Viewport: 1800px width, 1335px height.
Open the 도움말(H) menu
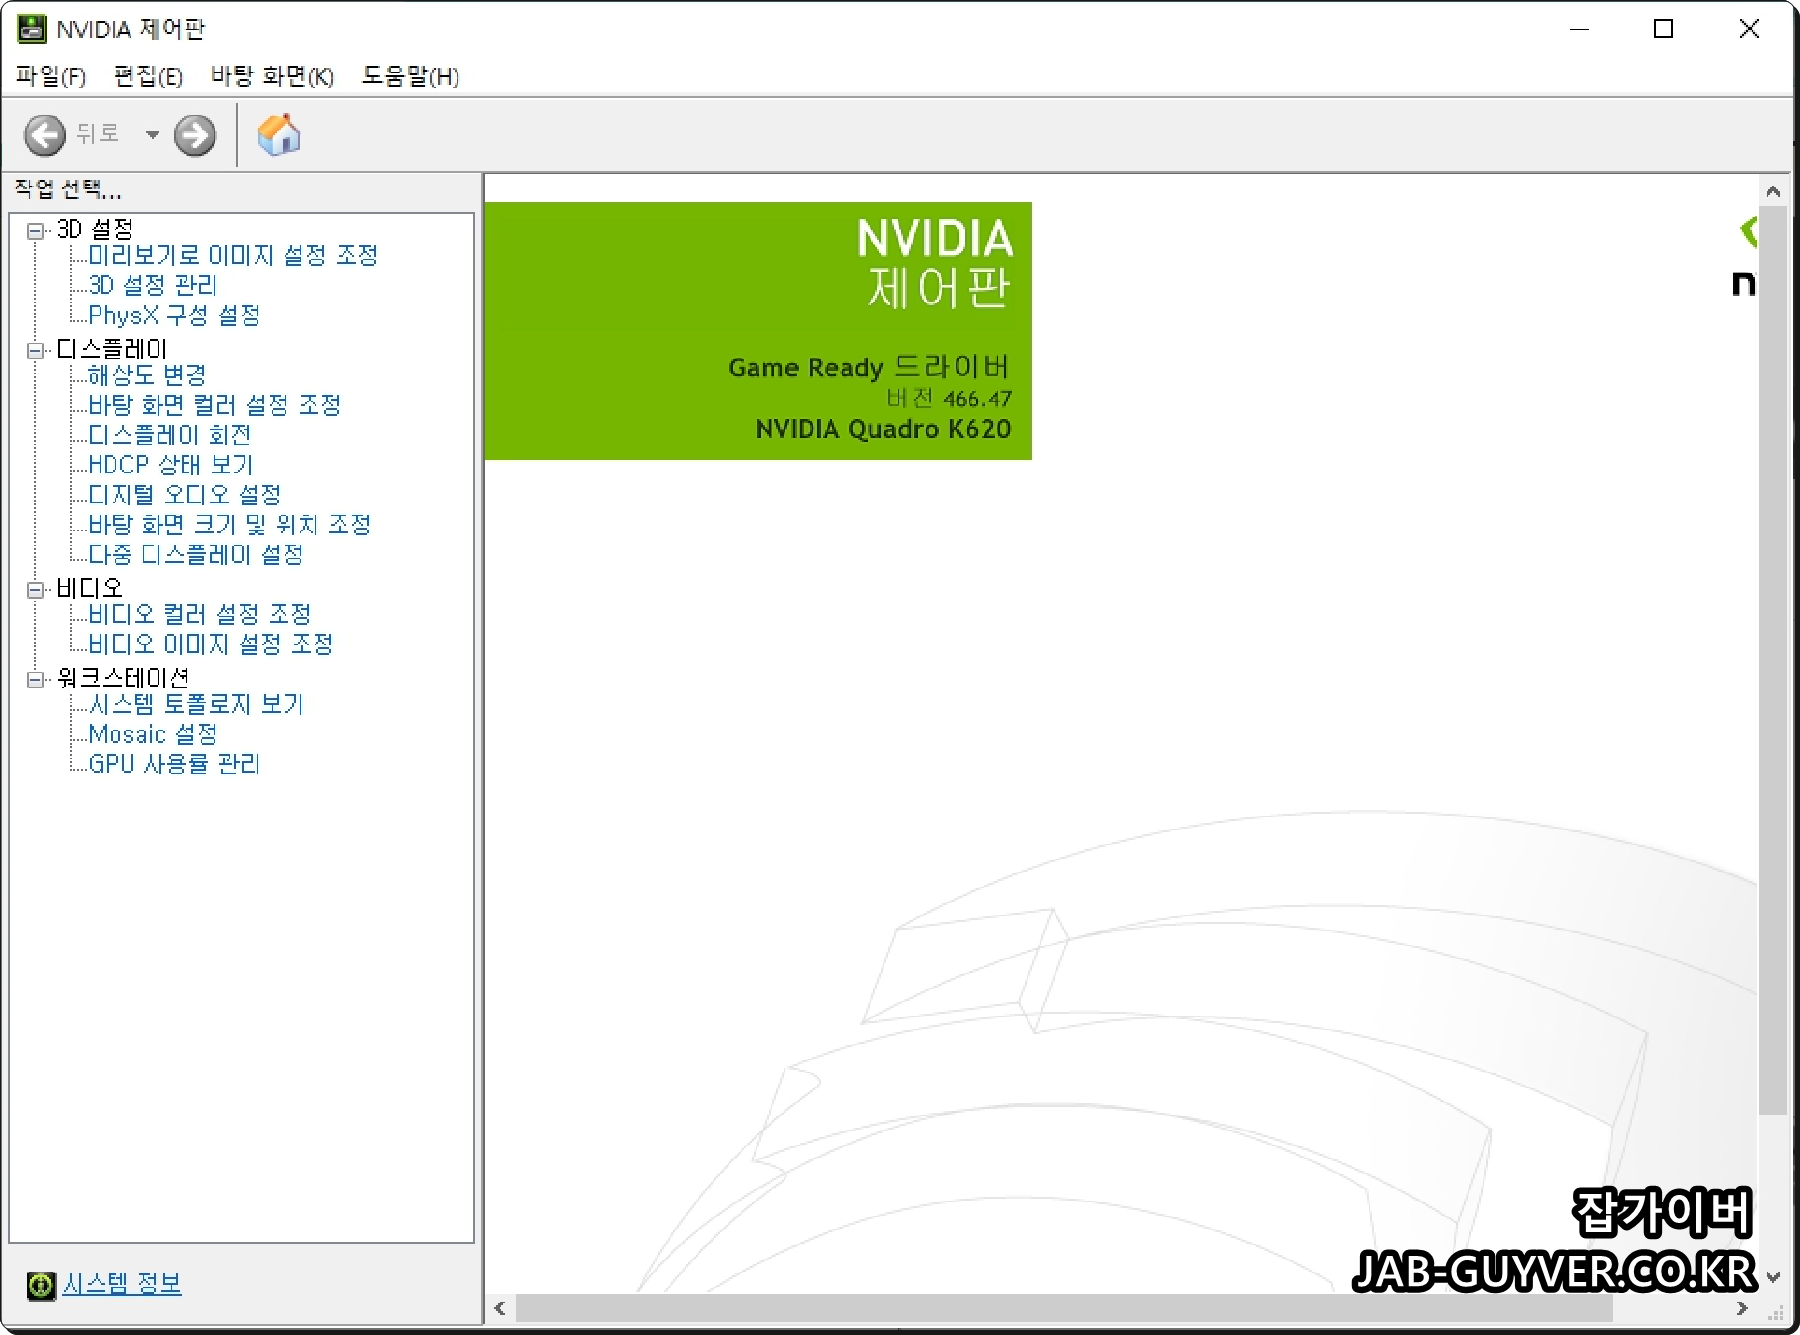[410, 76]
